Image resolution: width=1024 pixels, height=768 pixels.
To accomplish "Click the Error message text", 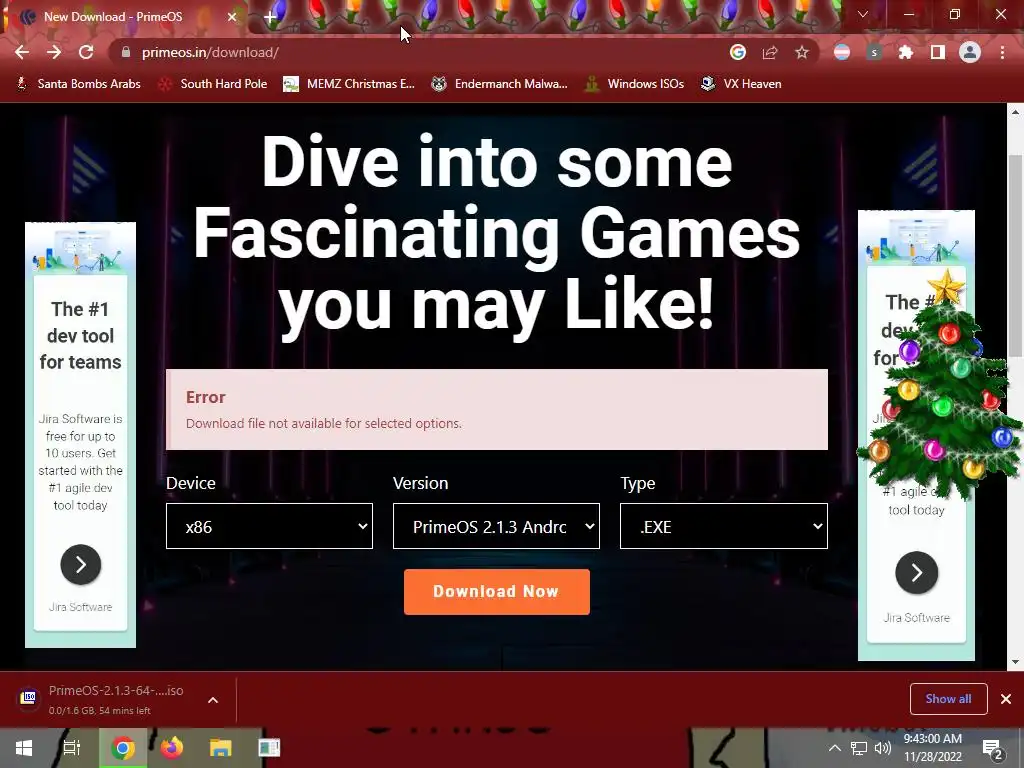I will pyautogui.click(x=323, y=423).
